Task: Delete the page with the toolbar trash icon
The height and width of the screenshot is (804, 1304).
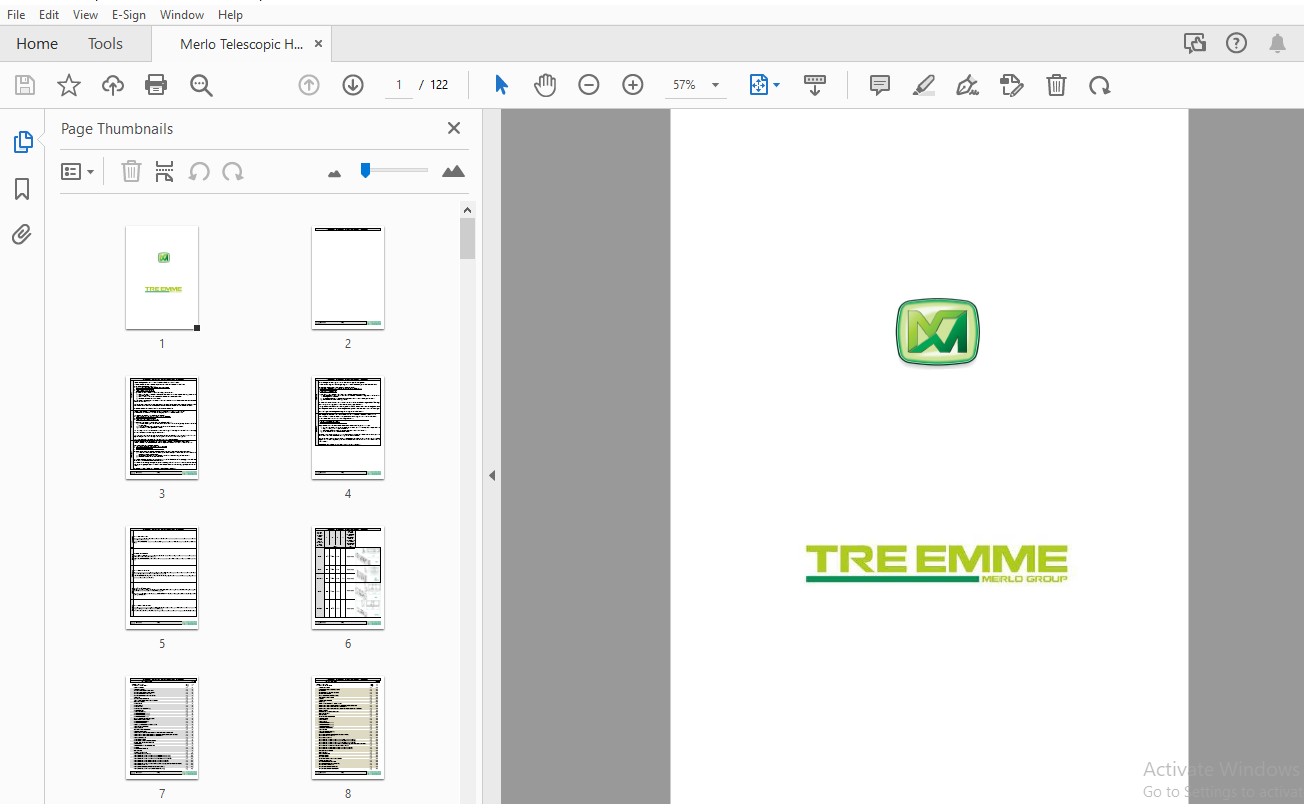Action: pyautogui.click(x=1056, y=85)
